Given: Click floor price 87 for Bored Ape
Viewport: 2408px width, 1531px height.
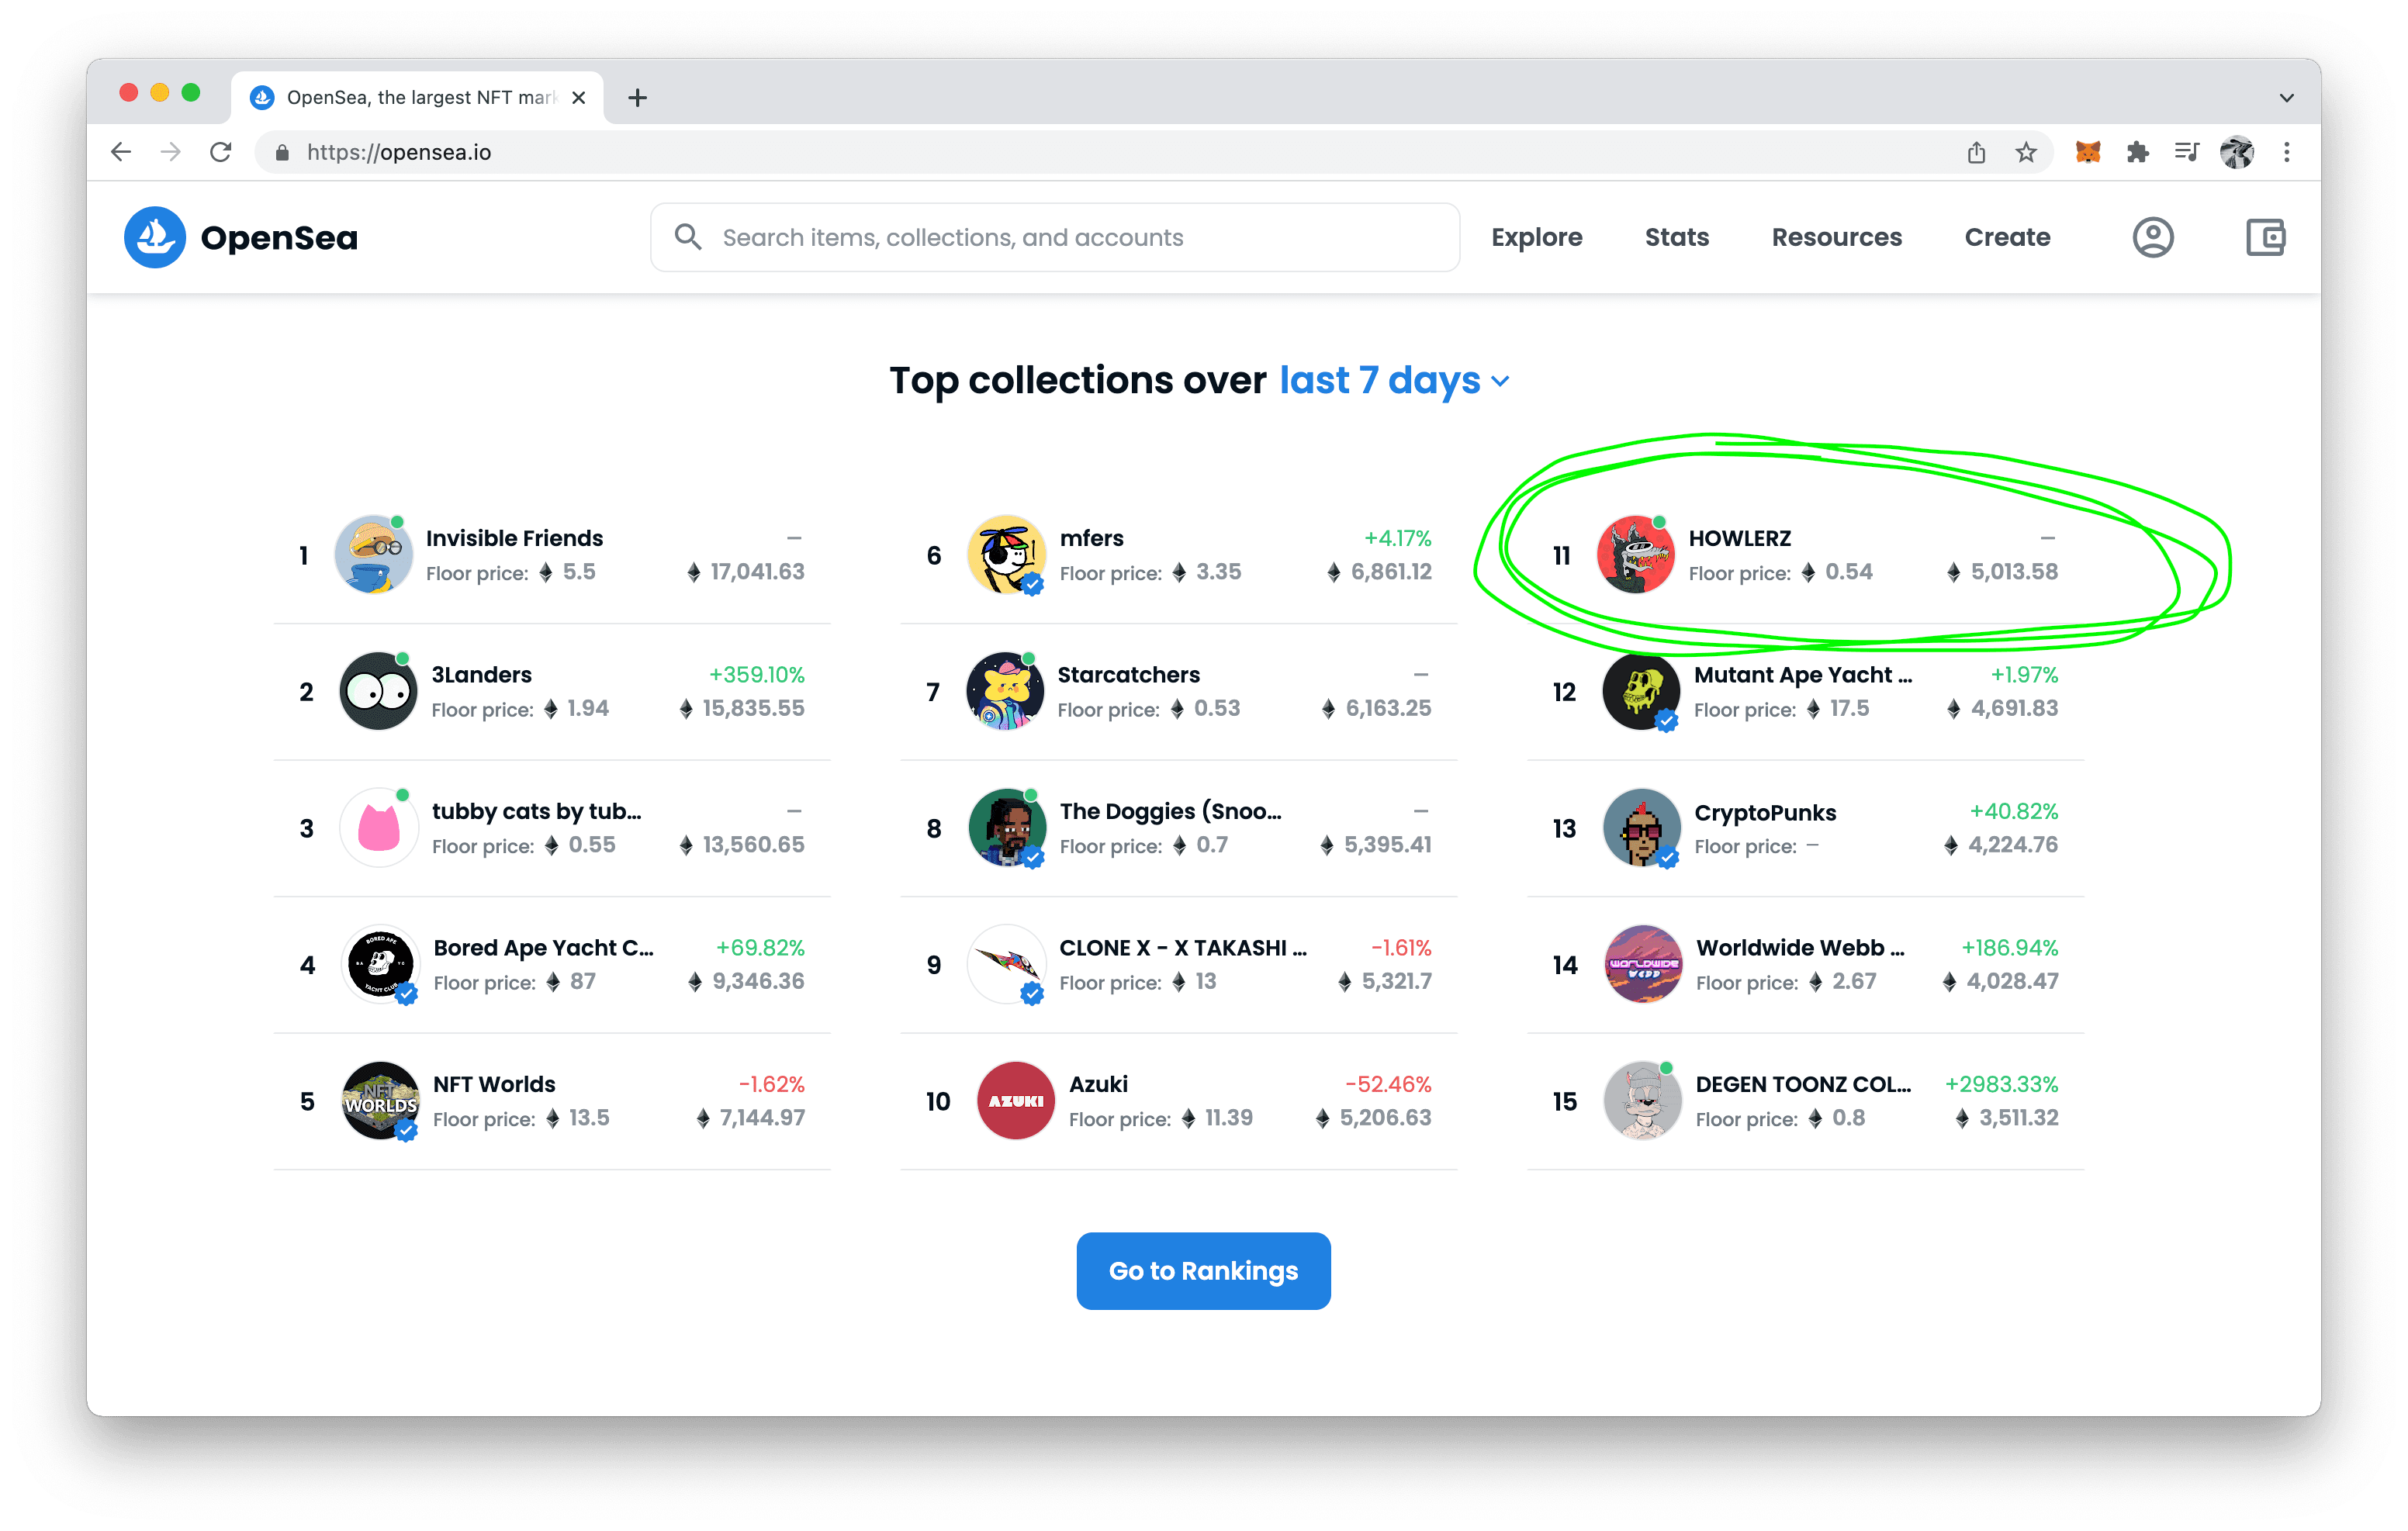Looking at the screenshot, I should [x=571, y=982].
